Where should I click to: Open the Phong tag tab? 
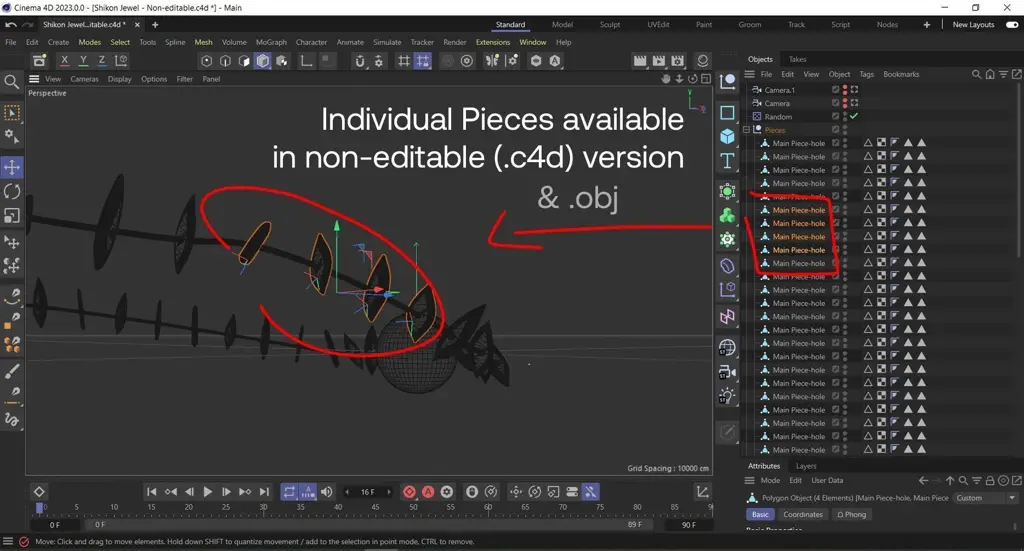point(852,514)
